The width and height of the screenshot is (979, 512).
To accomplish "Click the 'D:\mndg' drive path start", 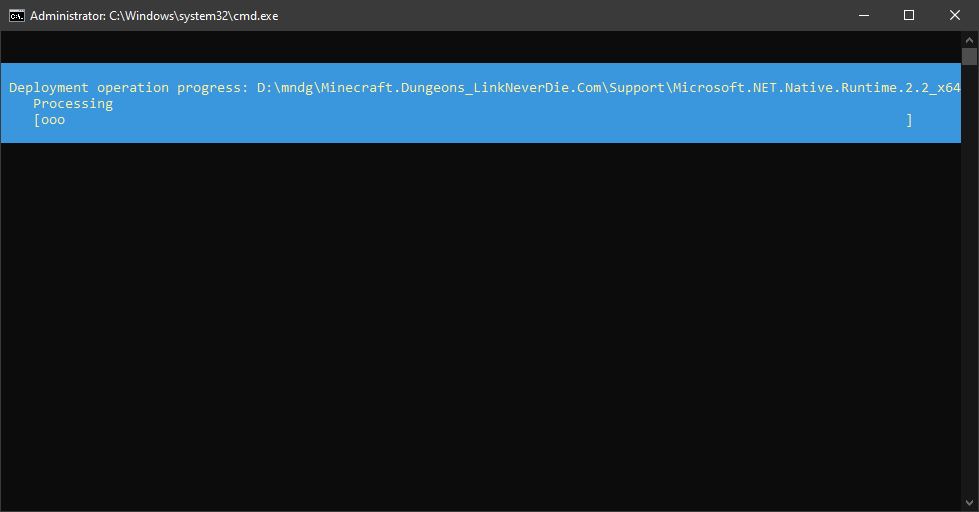I will tap(284, 88).
